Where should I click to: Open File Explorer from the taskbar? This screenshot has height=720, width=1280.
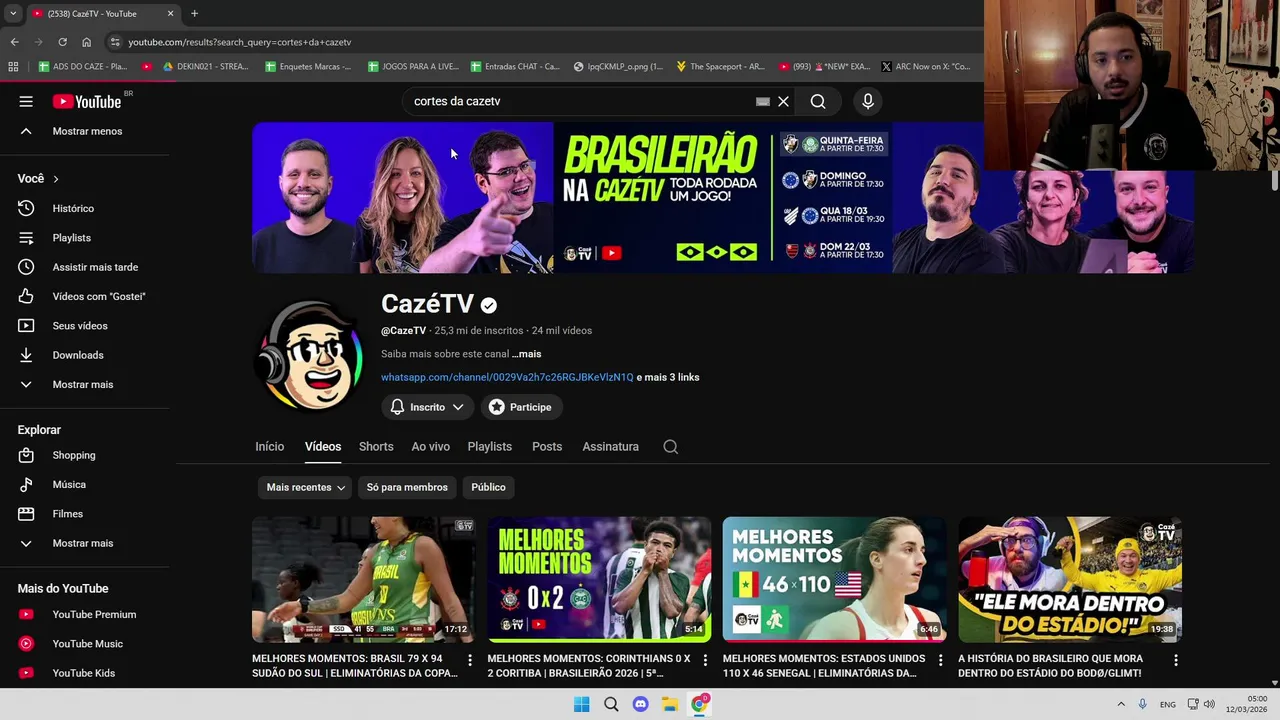(x=670, y=704)
